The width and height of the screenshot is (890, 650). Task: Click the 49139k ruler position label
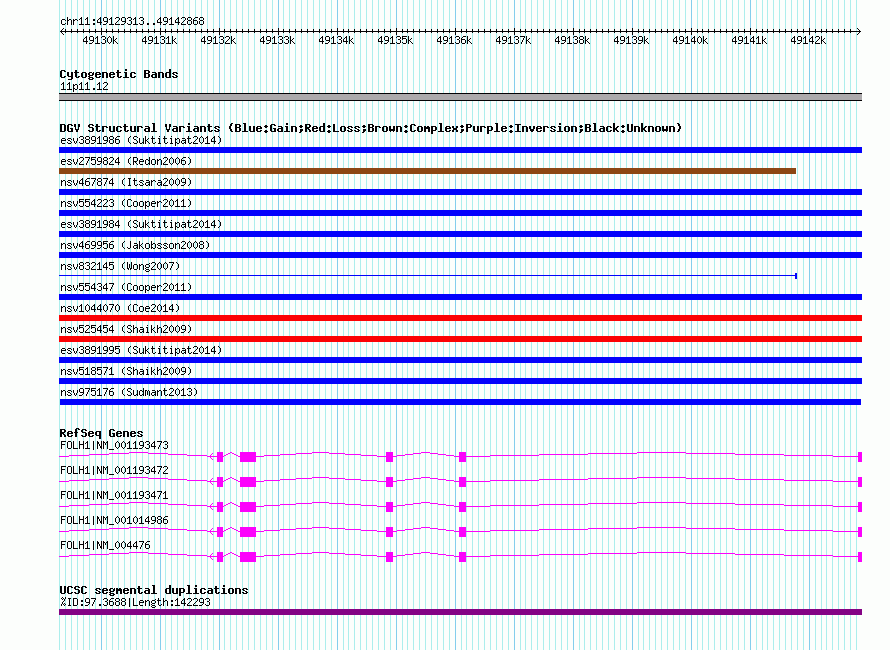631,40
